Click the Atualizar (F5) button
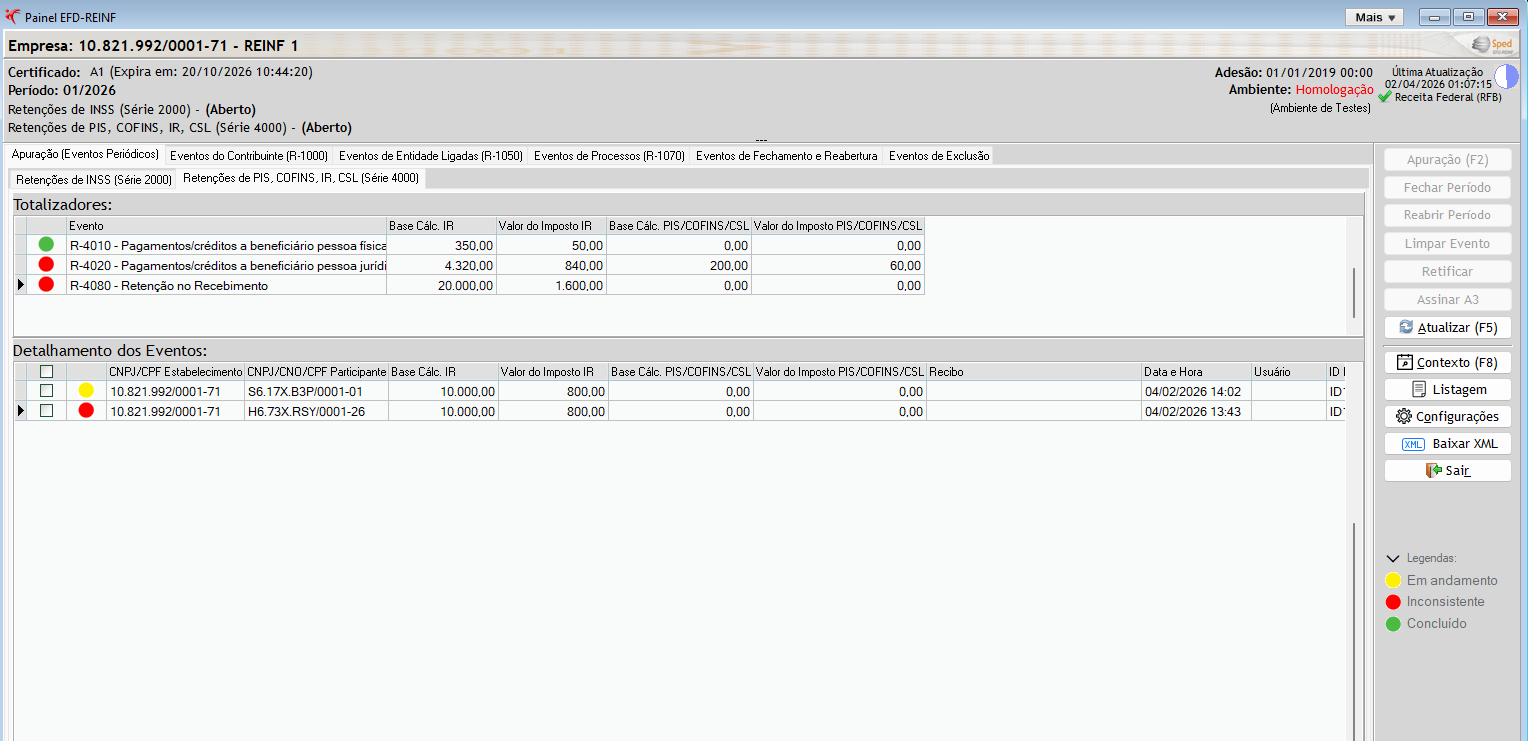The height and width of the screenshot is (741, 1528). coord(1447,327)
